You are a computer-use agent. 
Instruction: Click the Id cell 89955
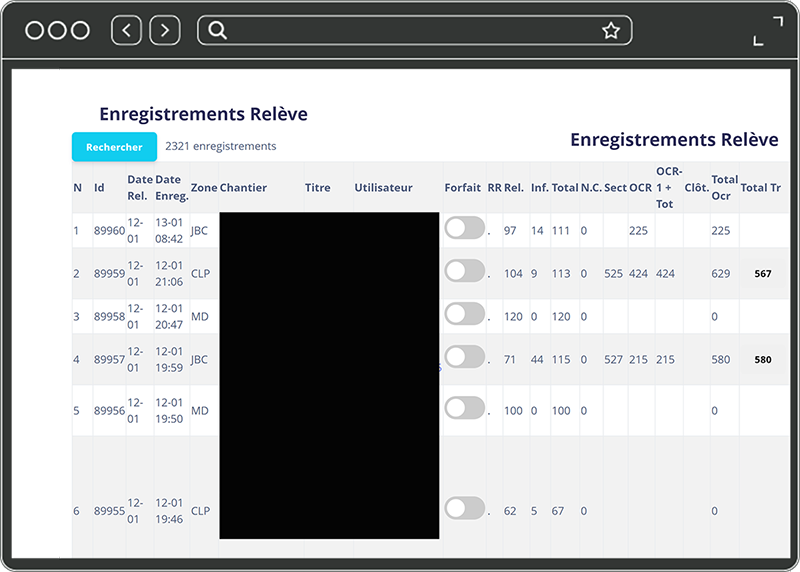point(109,511)
